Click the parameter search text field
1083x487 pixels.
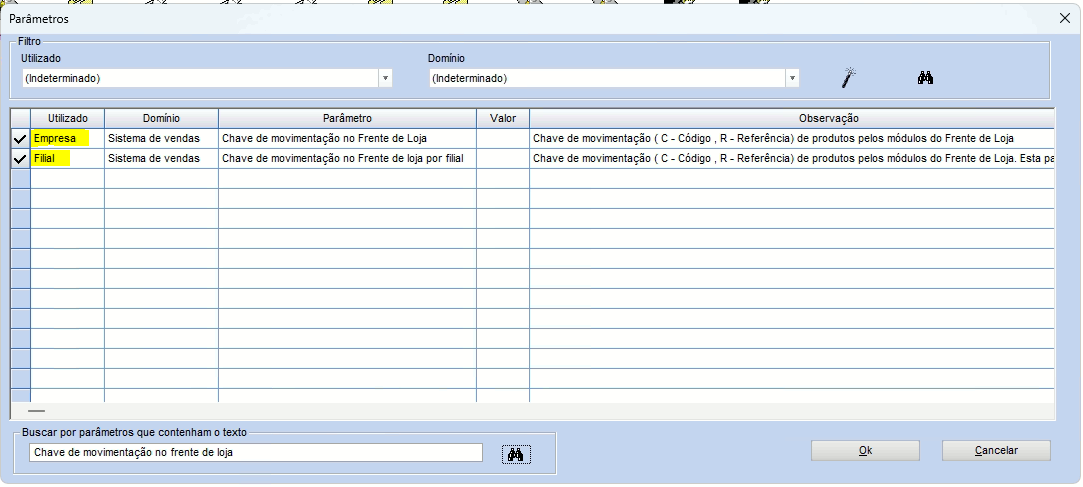[x=255, y=453]
